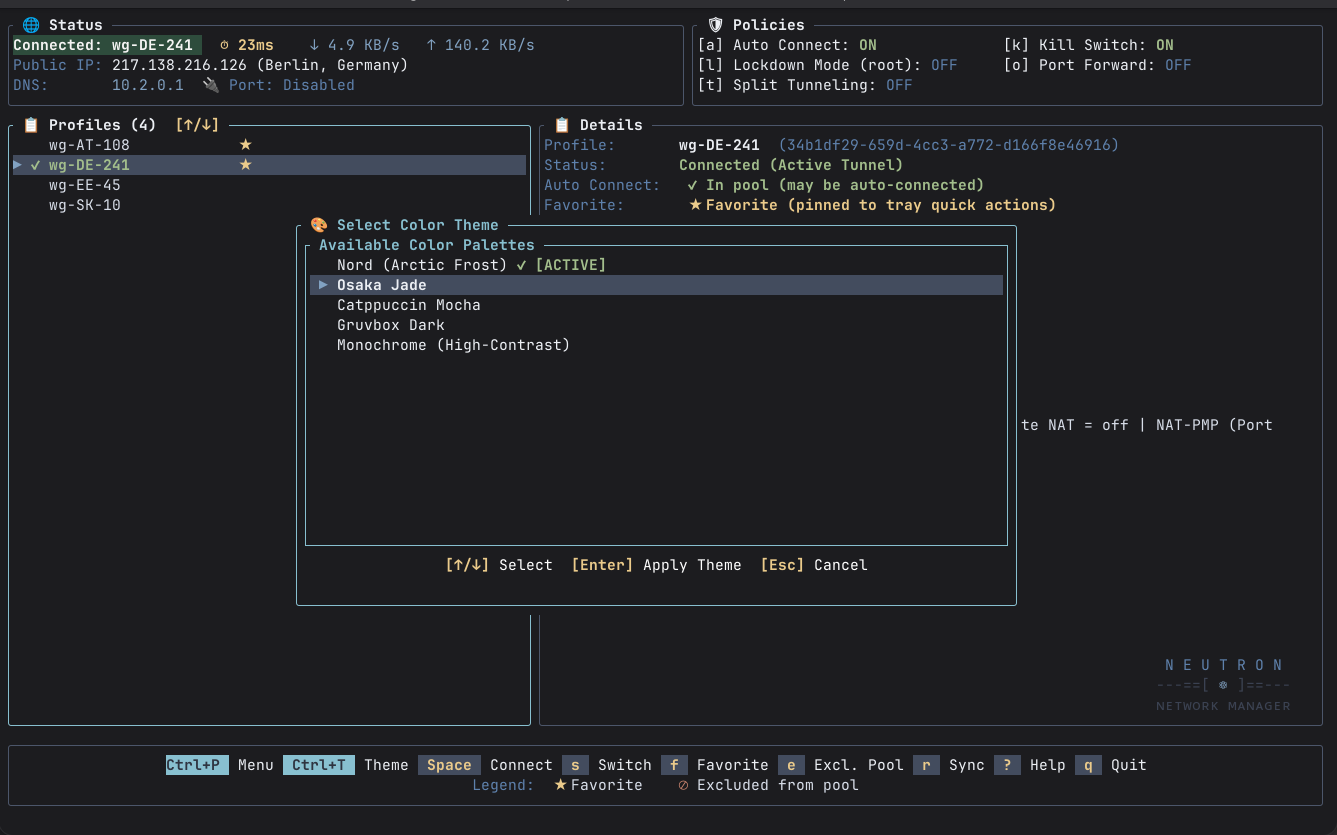The height and width of the screenshot is (835, 1337).
Task: Click the clock icon beside 23ms latency
Action: [224, 45]
